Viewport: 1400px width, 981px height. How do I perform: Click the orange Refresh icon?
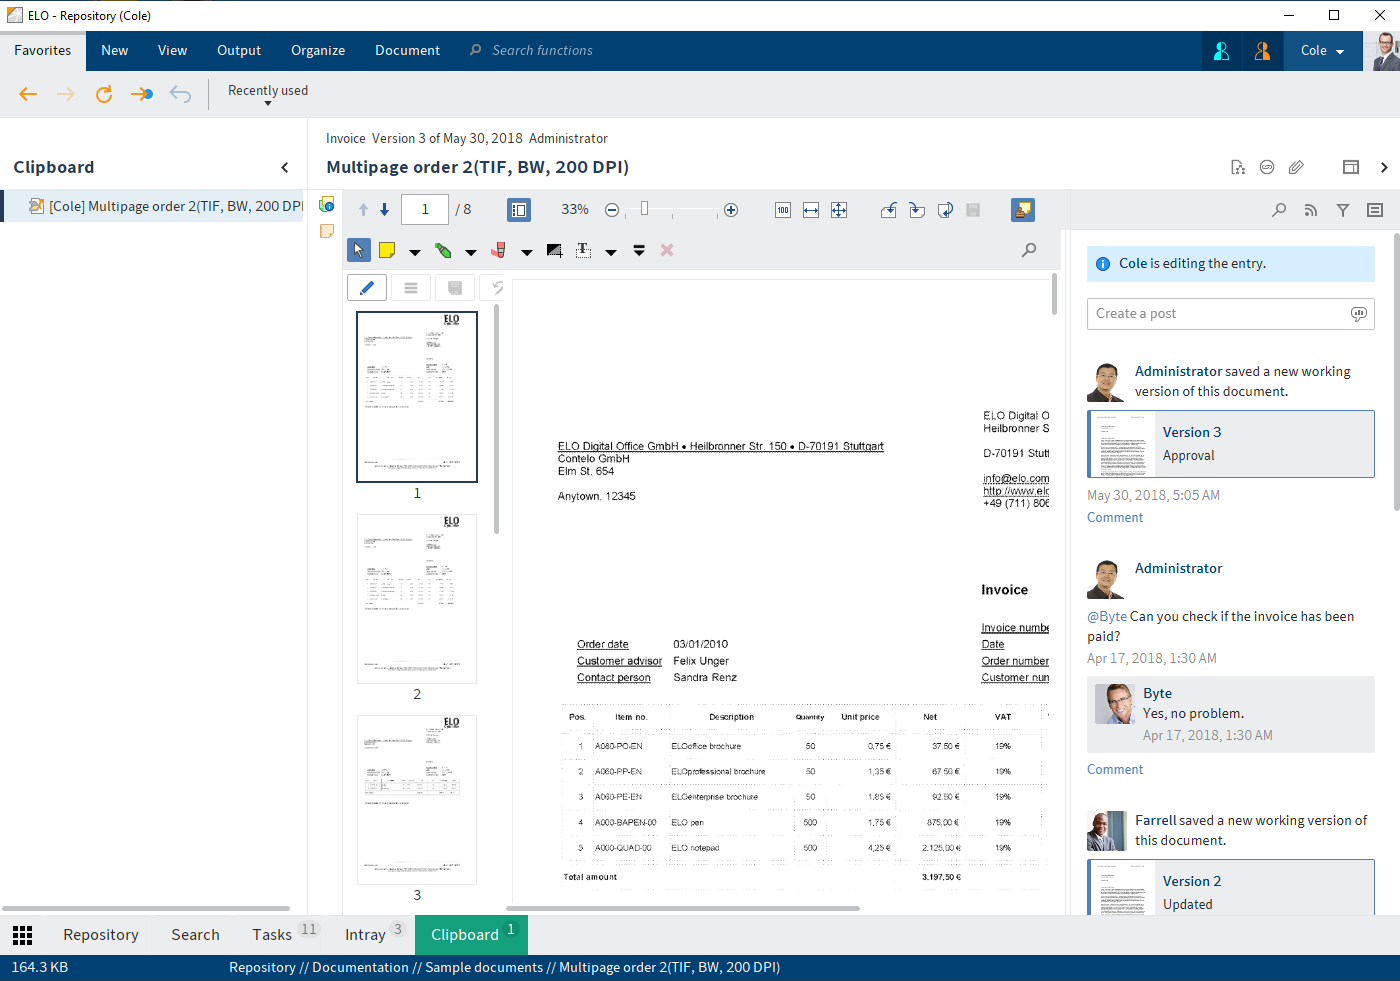click(x=104, y=94)
